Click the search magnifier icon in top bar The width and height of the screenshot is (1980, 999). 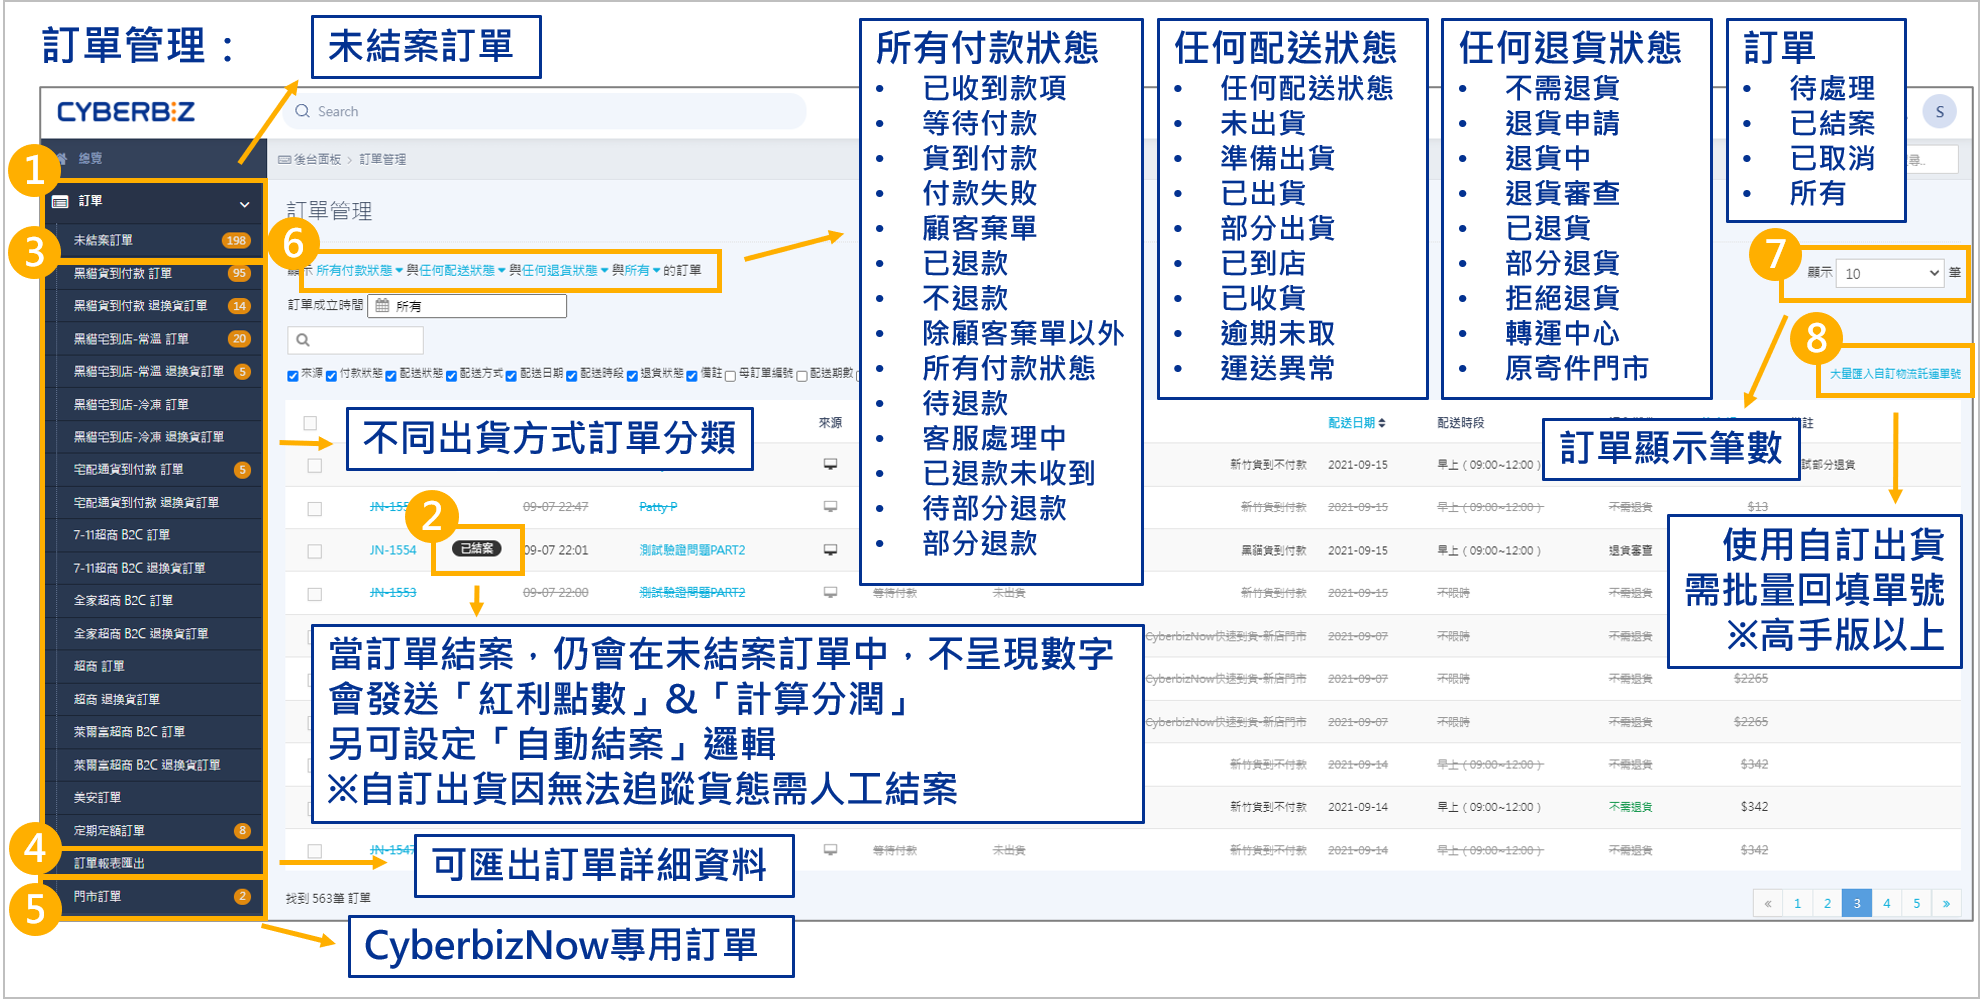pyautogui.click(x=302, y=111)
